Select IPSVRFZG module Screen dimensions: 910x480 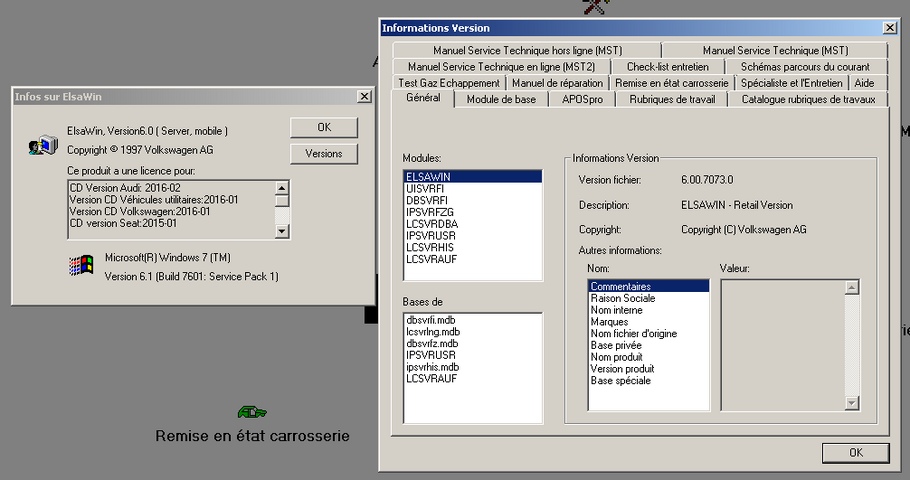[x=473, y=212]
